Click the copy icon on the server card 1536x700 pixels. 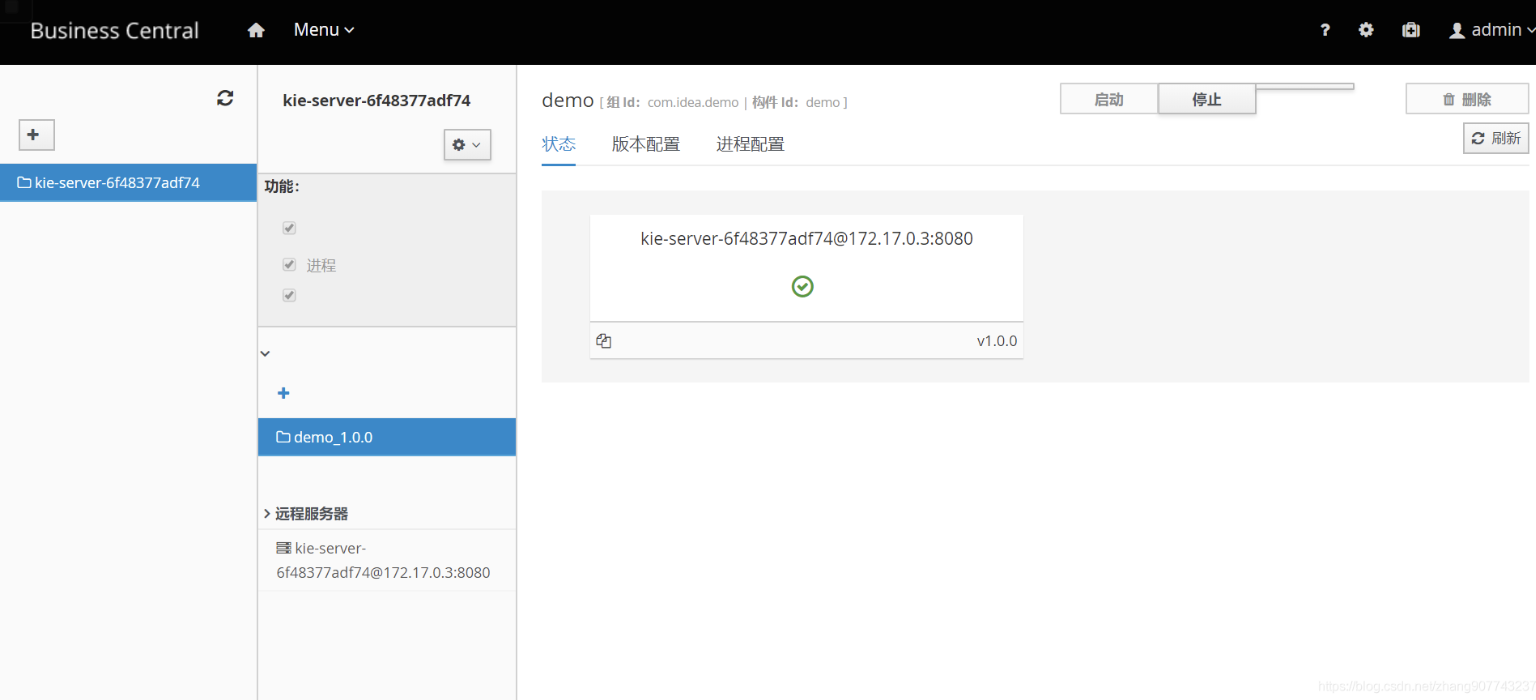603,340
